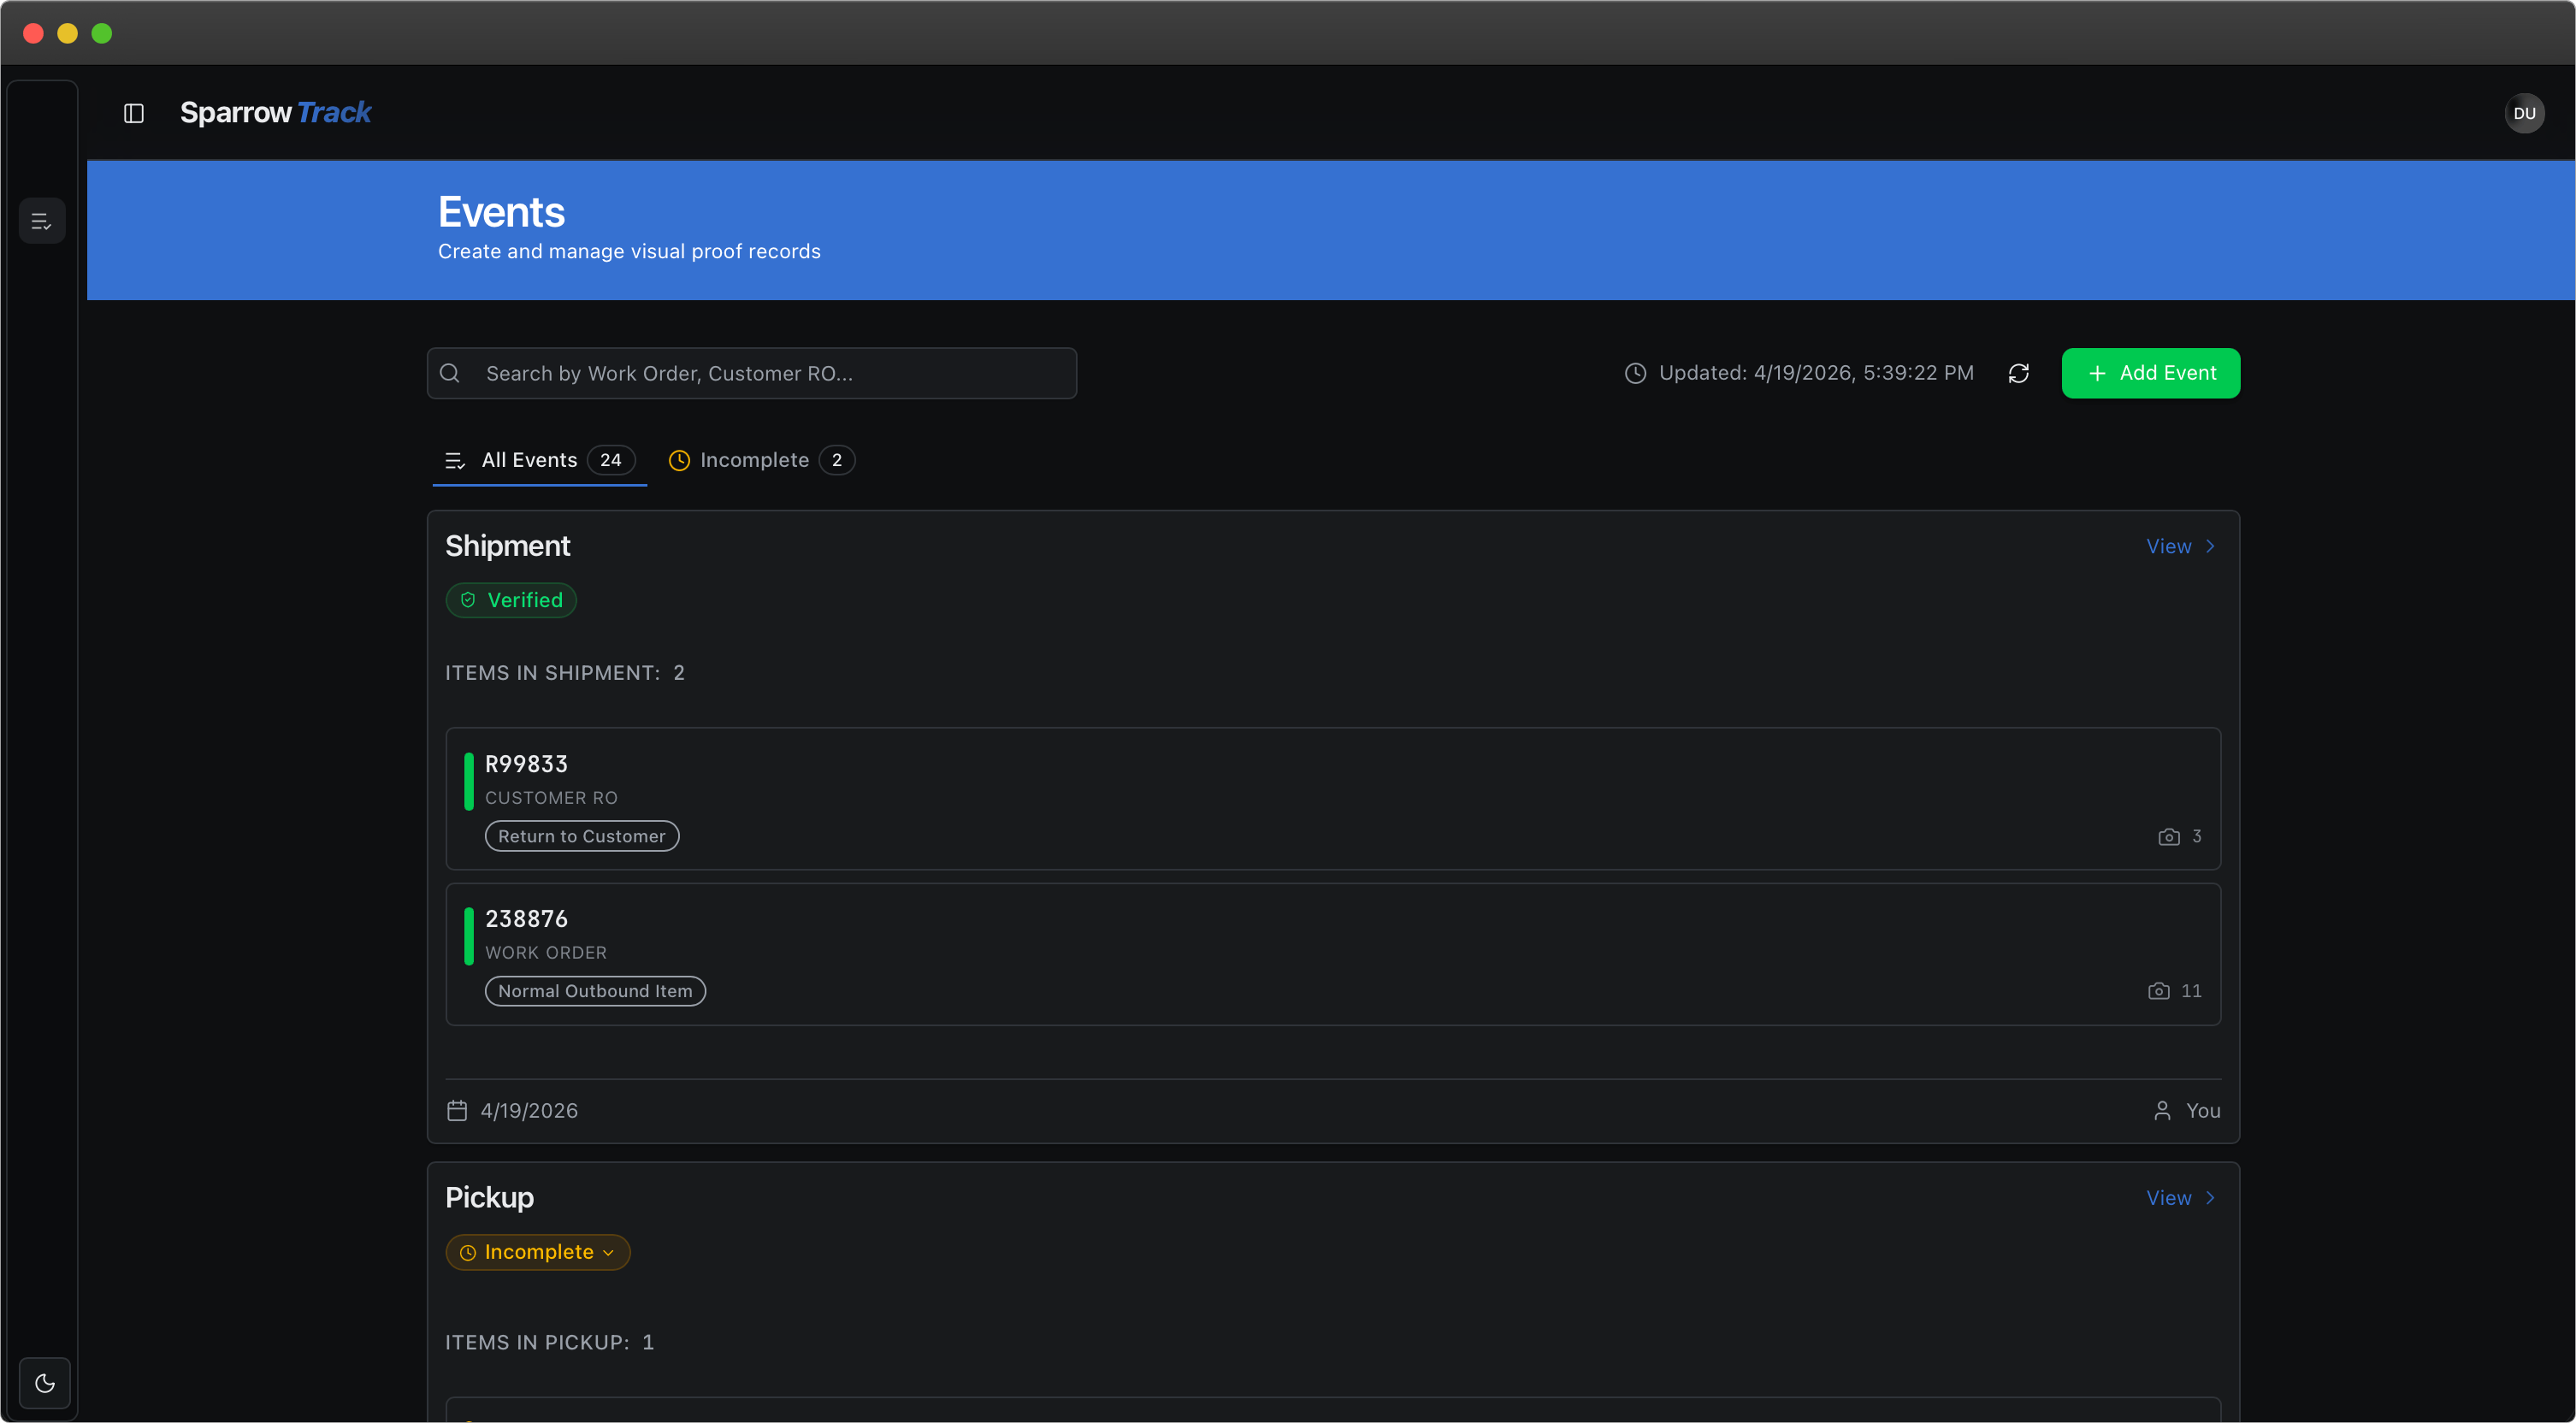Click the ITEMS IN PICKUP: 1 label
Screen dimensions: 2576x1423
pos(549,1342)
